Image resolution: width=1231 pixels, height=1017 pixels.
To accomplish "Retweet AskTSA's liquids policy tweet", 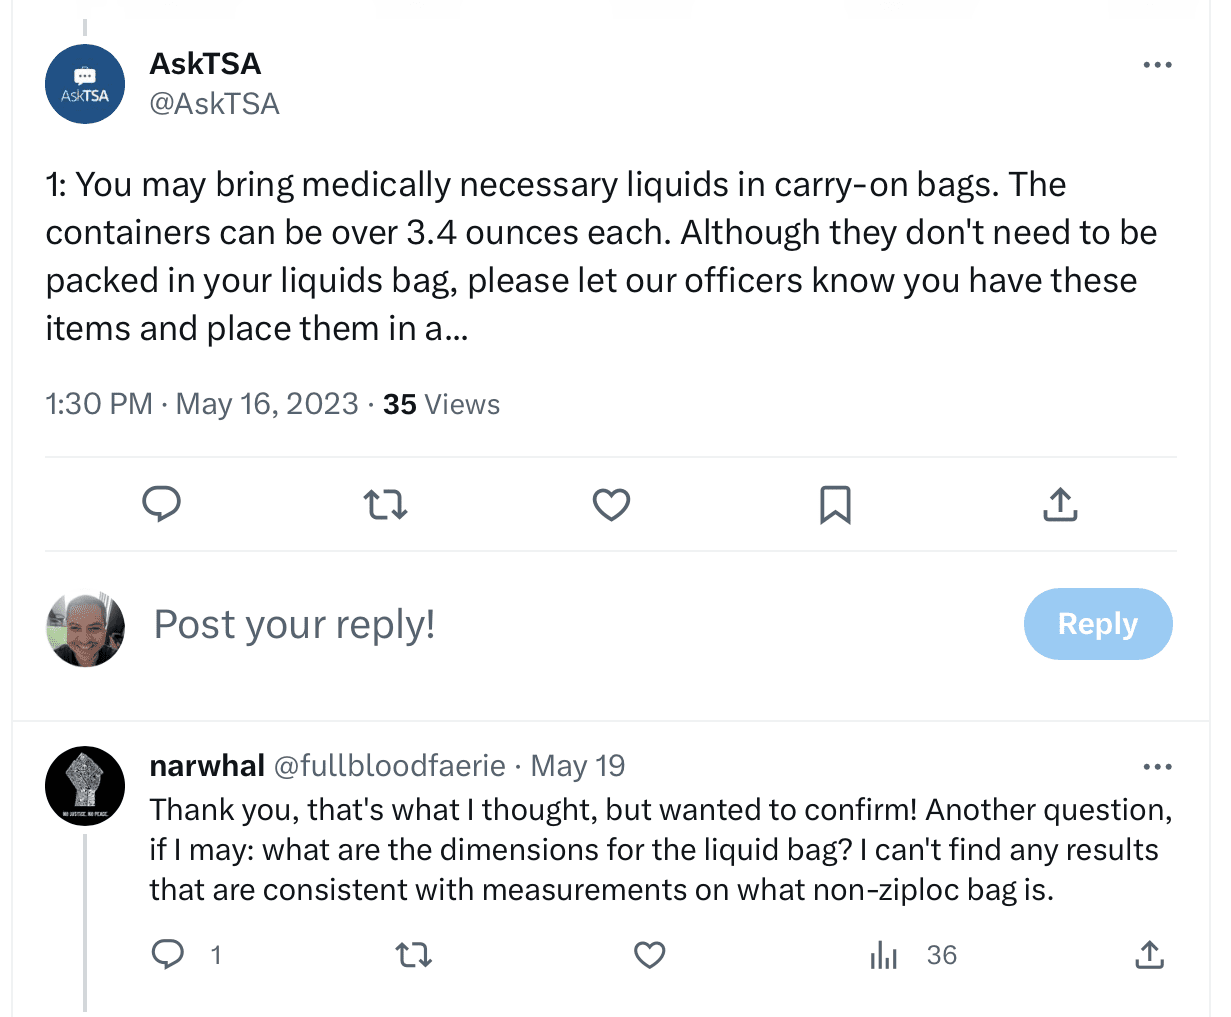I will coord(385,505).
